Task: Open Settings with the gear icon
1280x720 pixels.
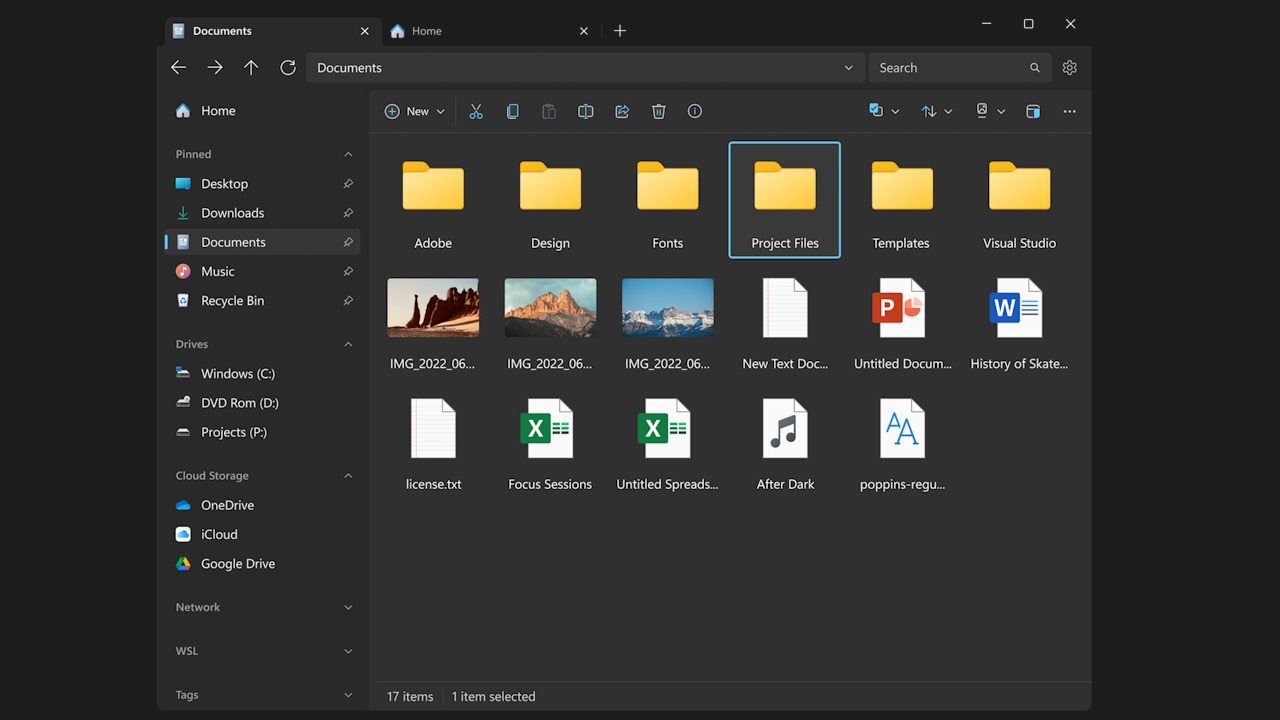Action: tap(1069, 67)
